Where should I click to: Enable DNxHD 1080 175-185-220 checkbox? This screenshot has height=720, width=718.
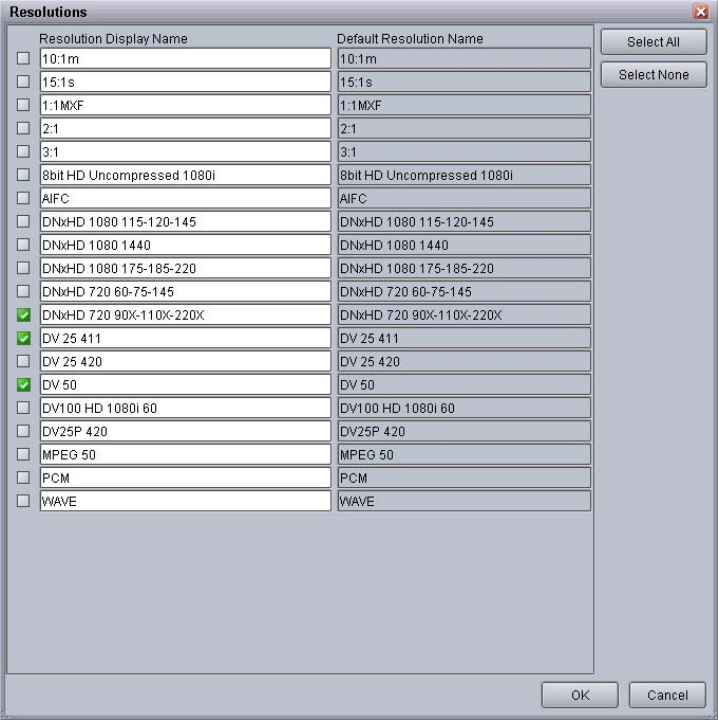tap(23, 268)
